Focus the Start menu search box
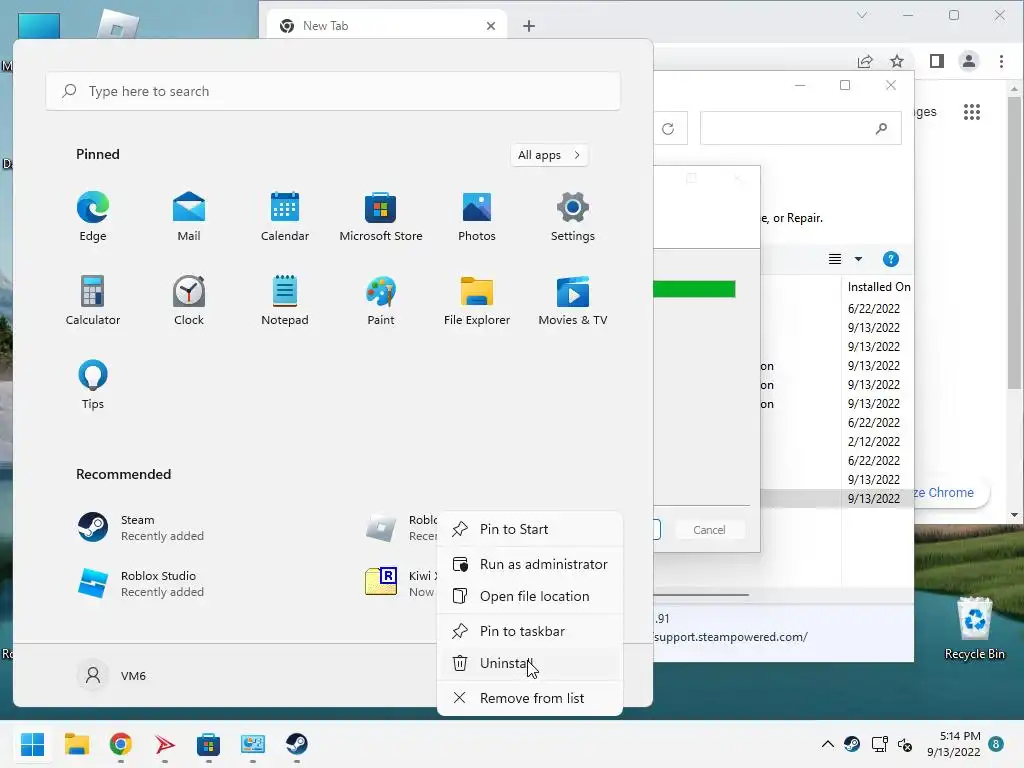The height and width of the screenshot is (768, 1024). coord(333,91)
